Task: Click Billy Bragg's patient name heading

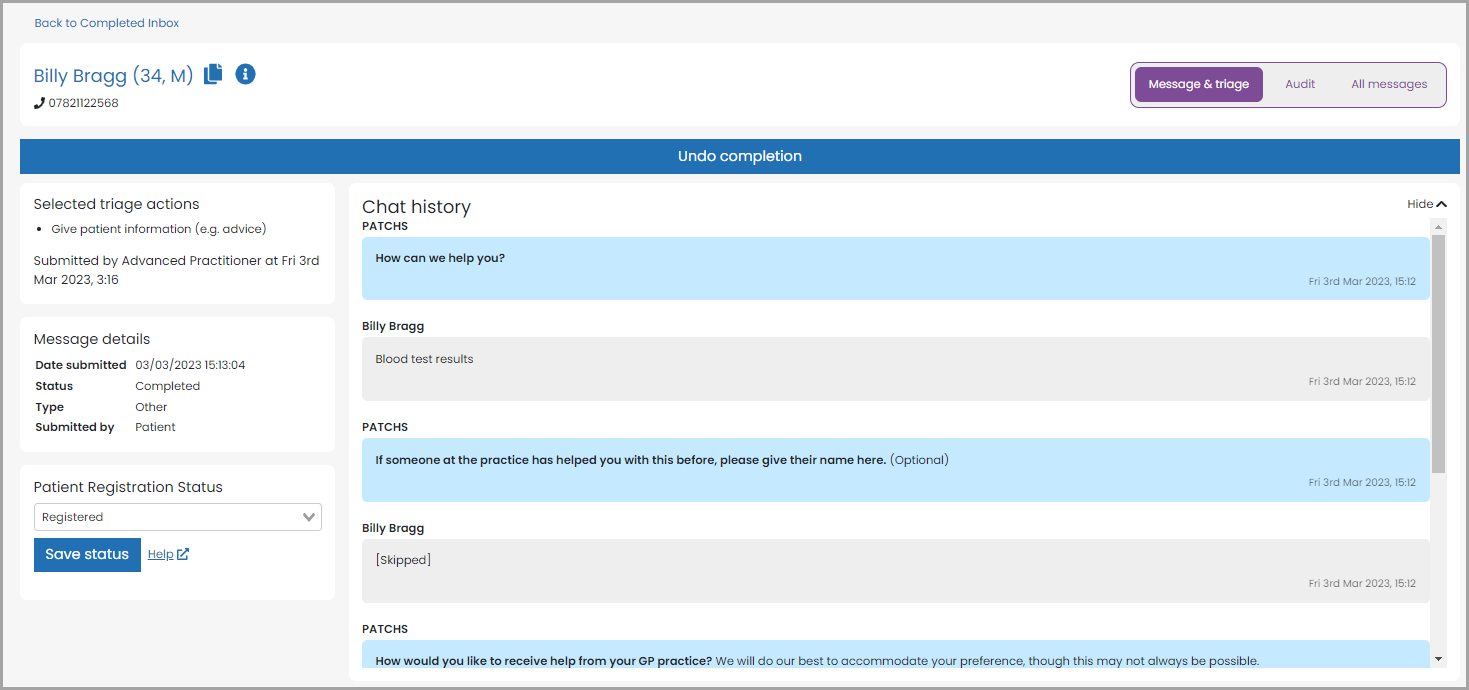Action: (x=113, y=75)
